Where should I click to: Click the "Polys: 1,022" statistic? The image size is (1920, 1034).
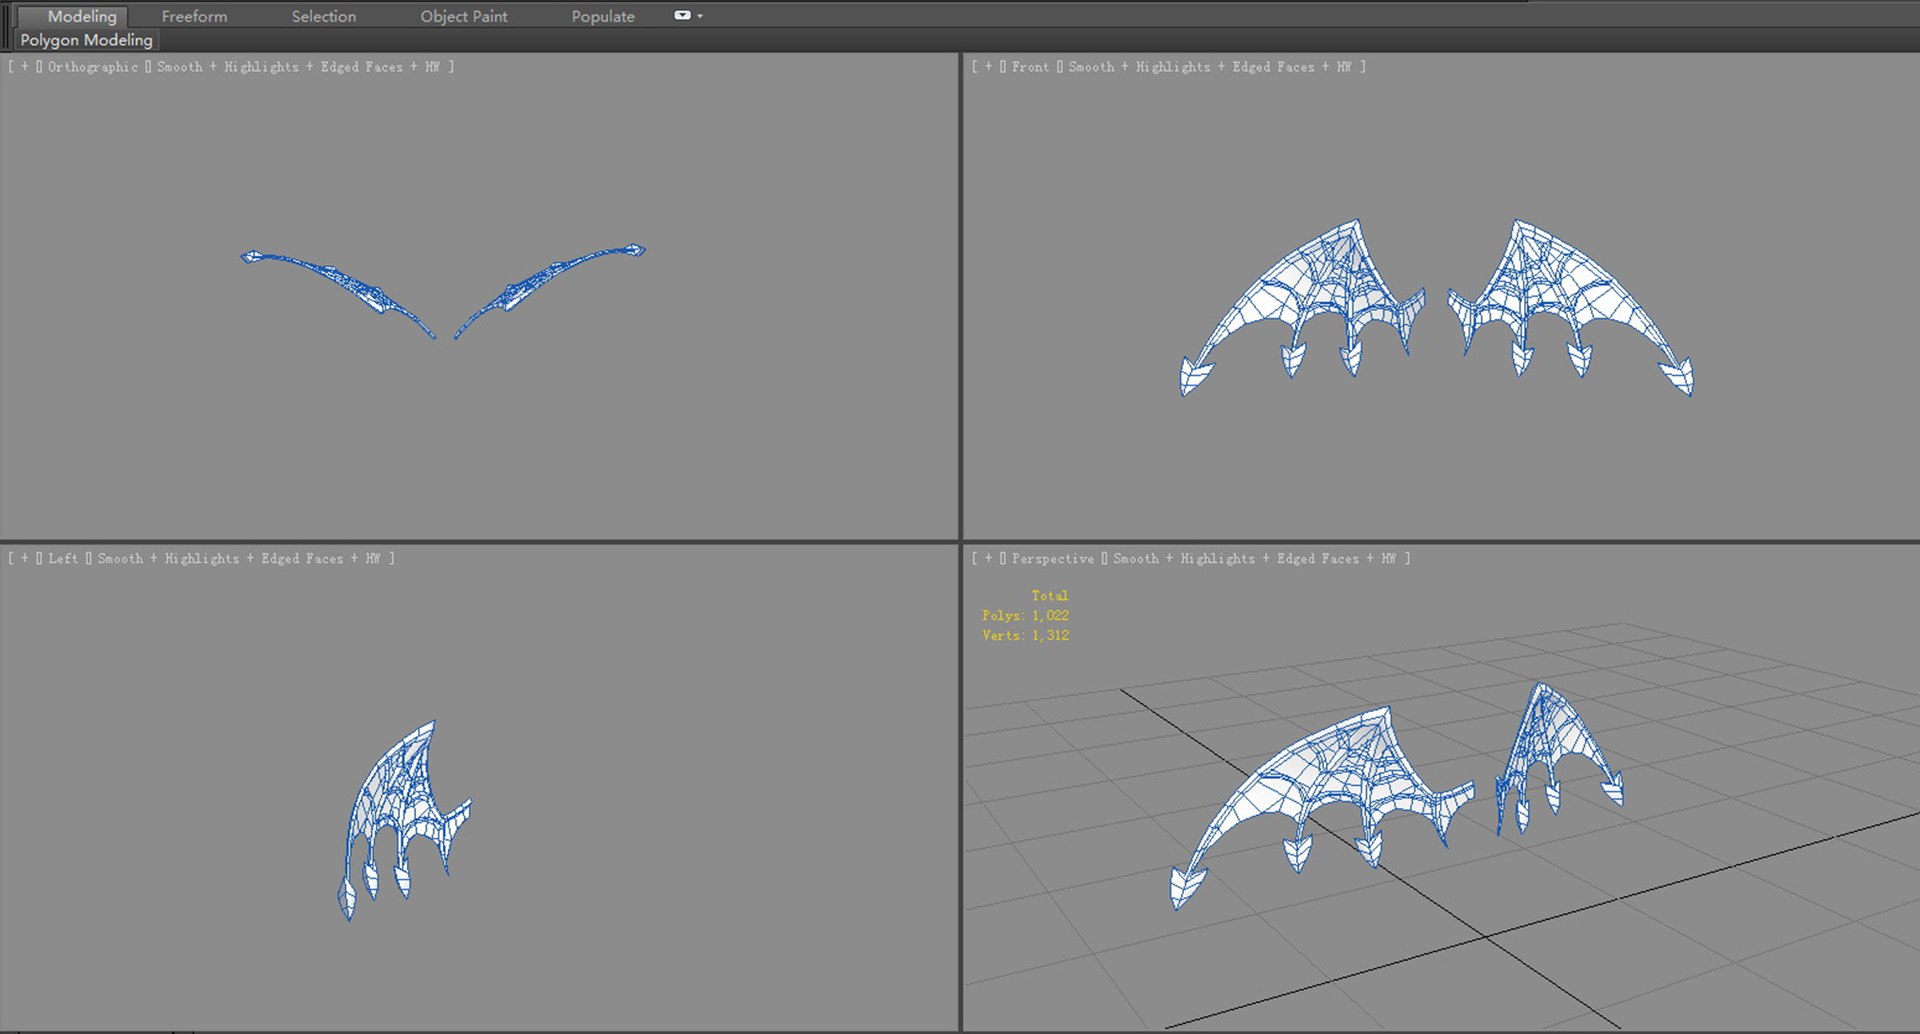1025,615
